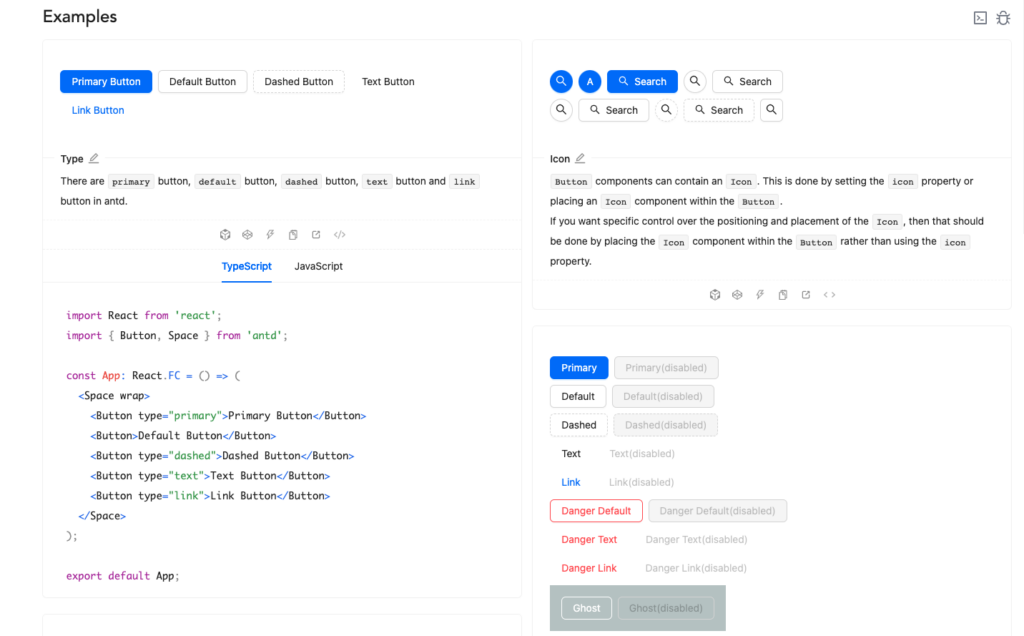
Task: Open Type demo in CodePen
Action: [x=247, y=235]
